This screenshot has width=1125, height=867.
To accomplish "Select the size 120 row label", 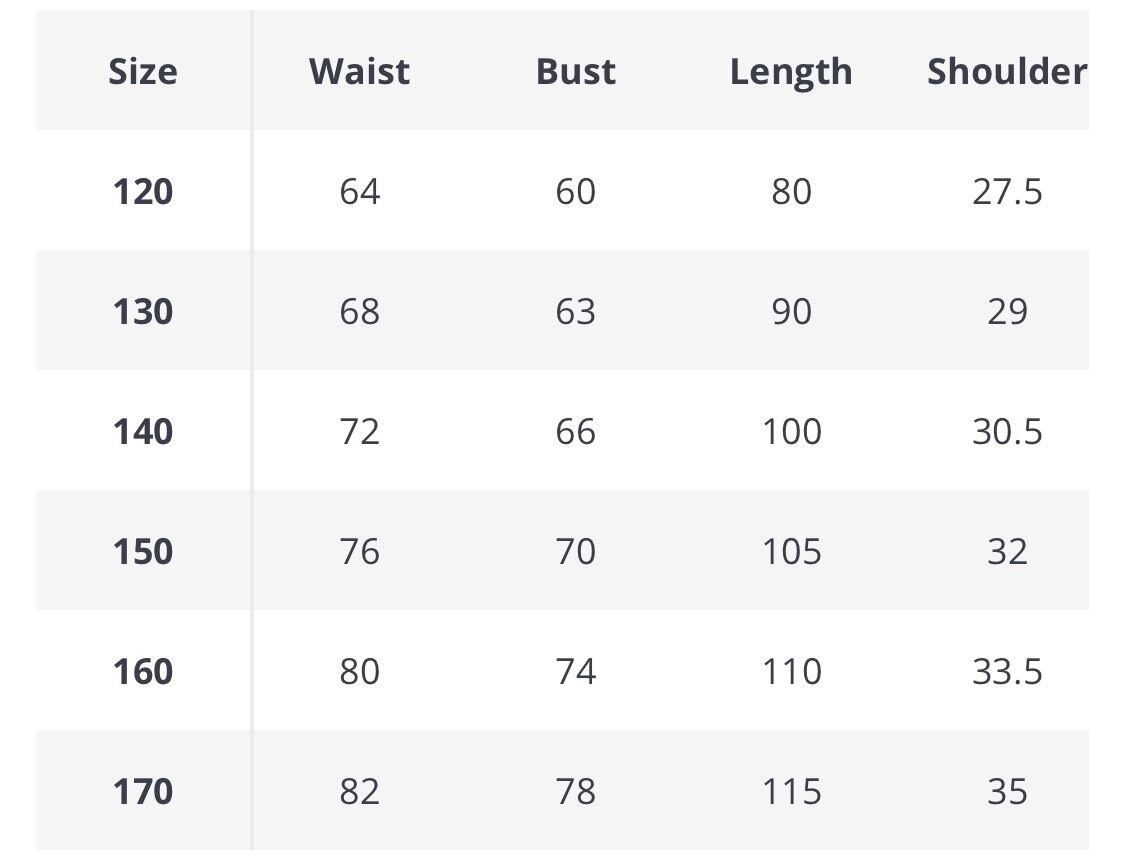I will (143, 192).
